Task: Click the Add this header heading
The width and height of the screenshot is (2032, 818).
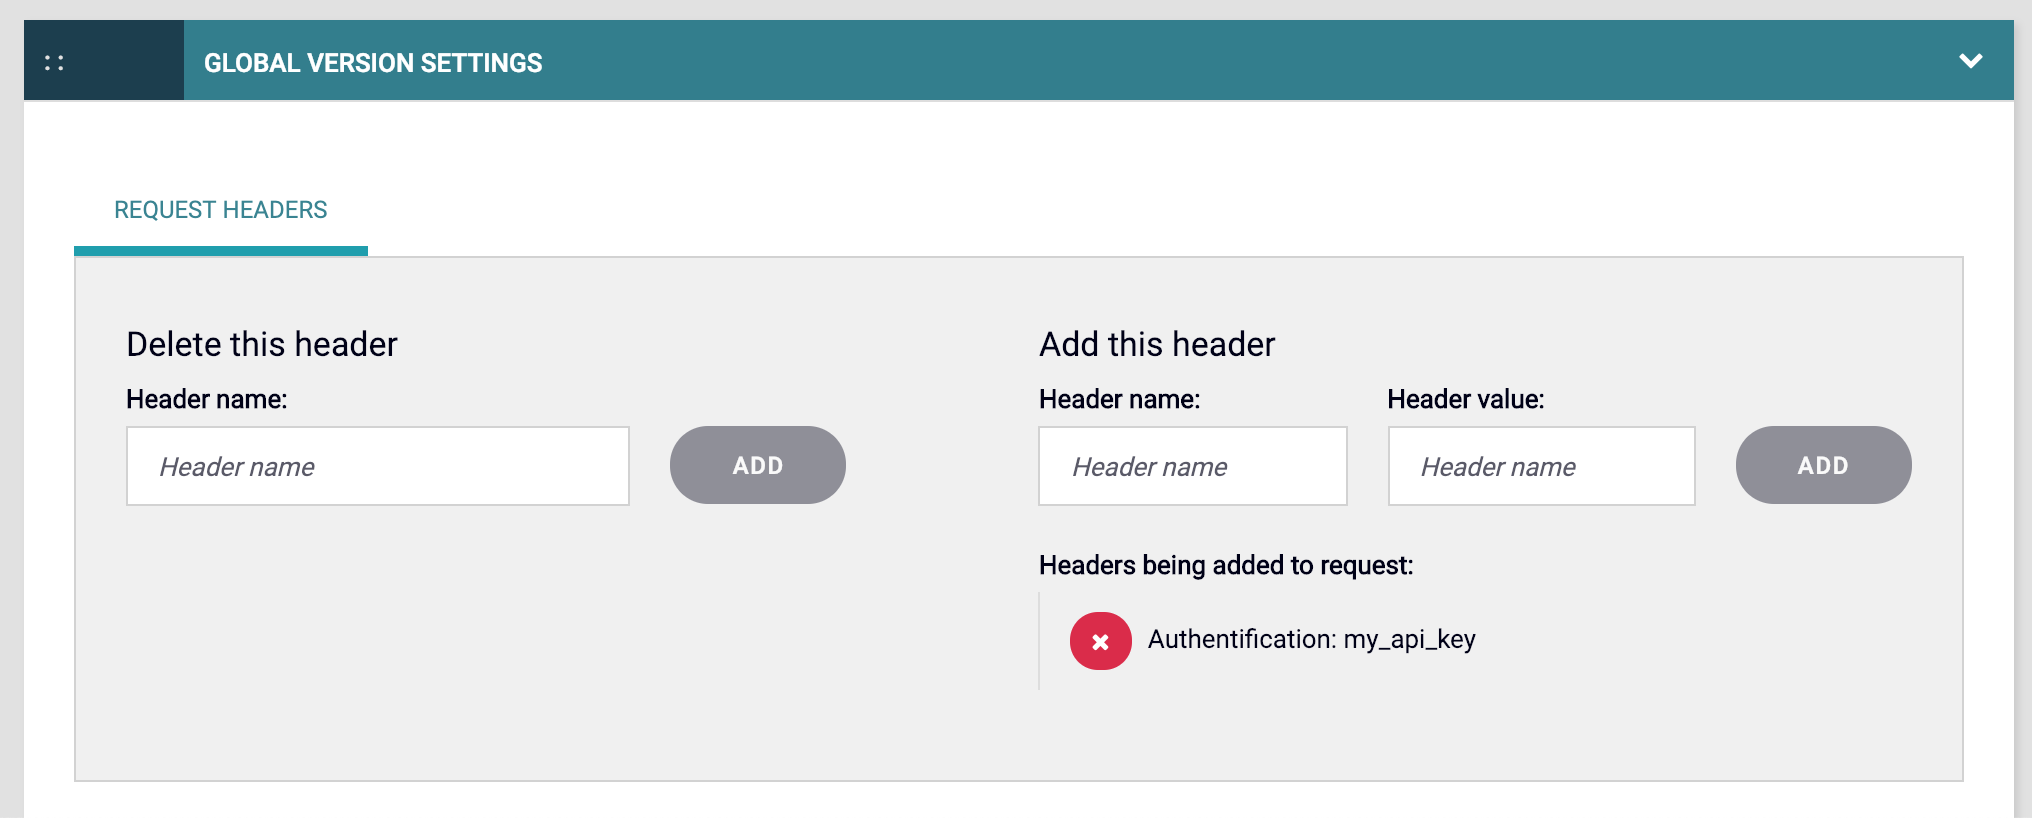Action: tap(1157, 344)
